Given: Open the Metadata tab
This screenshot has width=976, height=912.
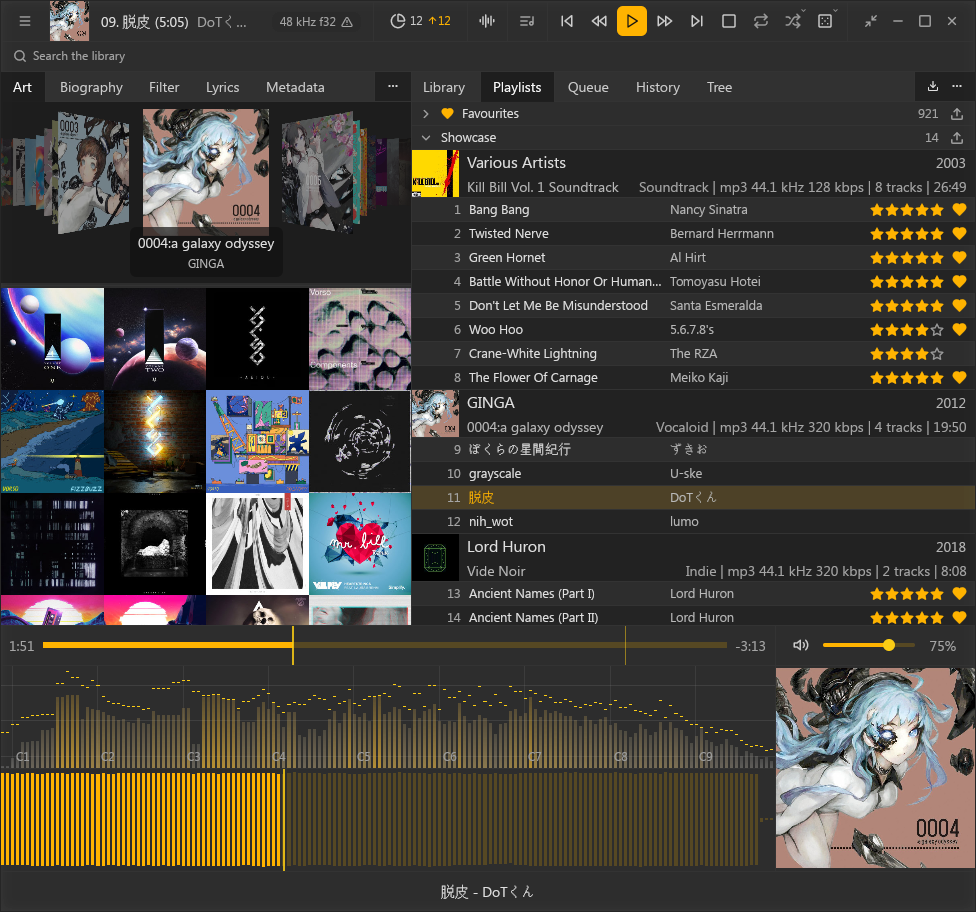Looking at the screenshot, I should [295, 87].
